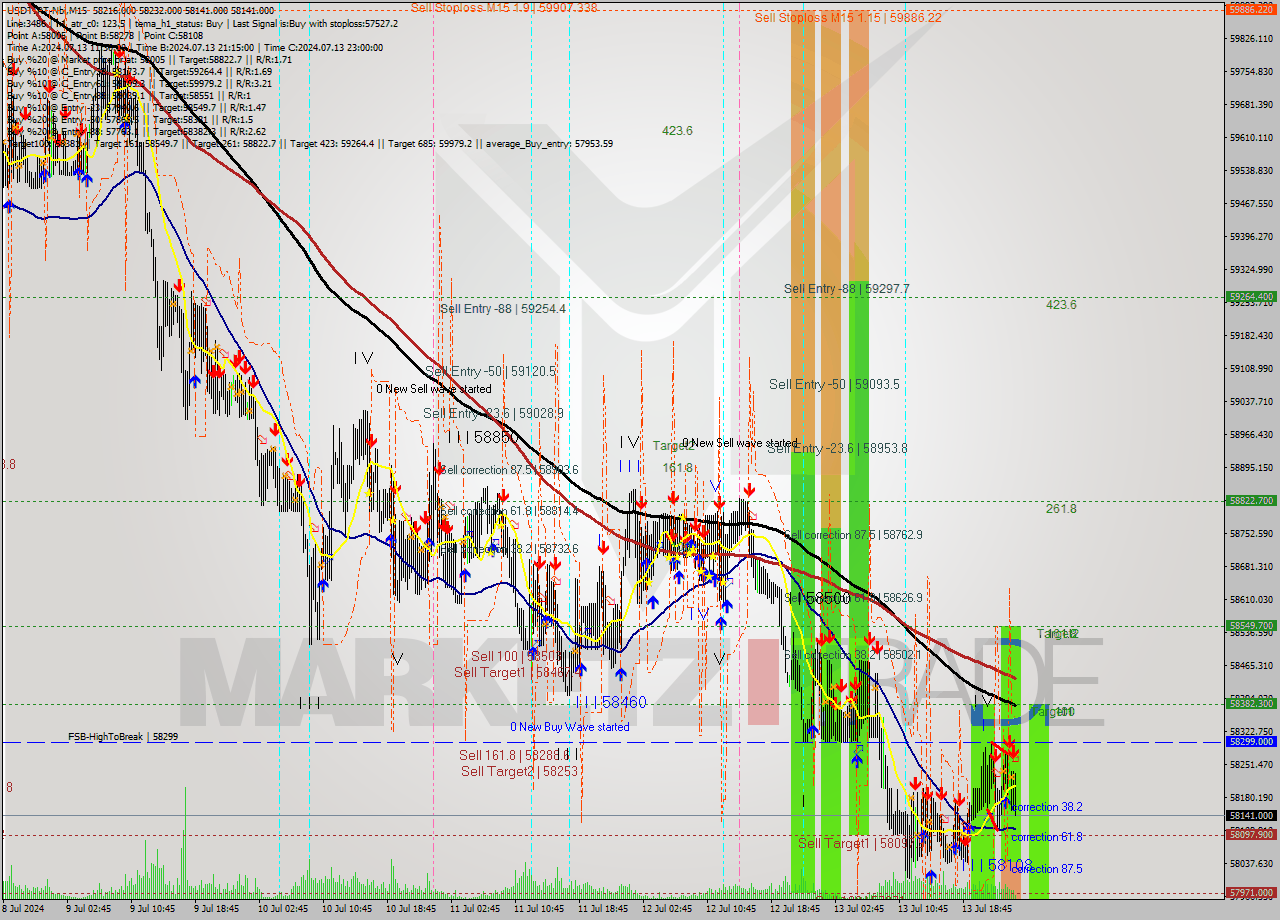The width and height of the screenshot is (1280, 920).
Task: Click the 10 Jul 18:45 time axis label
Action: pyautogui.click(x=410, y=909)
